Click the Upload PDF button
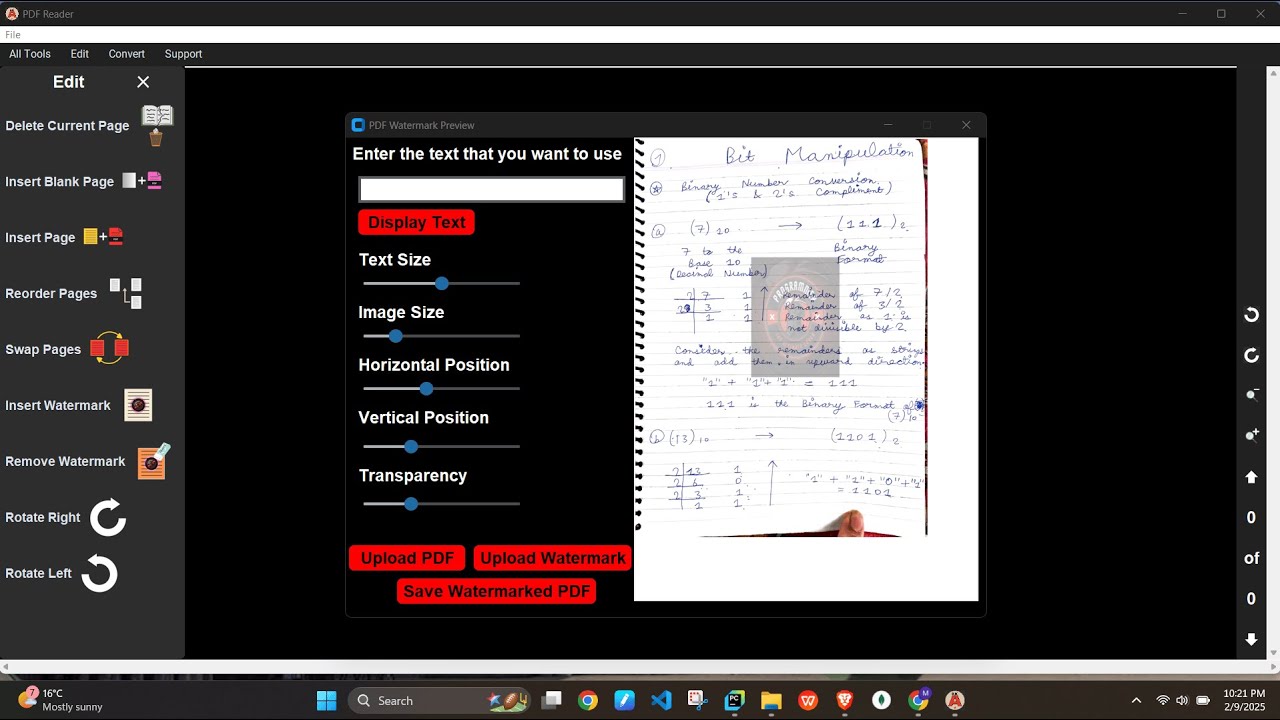 tap(407, 558)
